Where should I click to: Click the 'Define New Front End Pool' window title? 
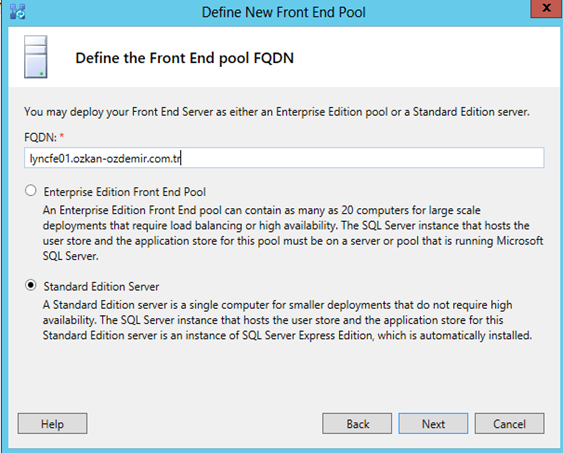[x=283, y=12]
